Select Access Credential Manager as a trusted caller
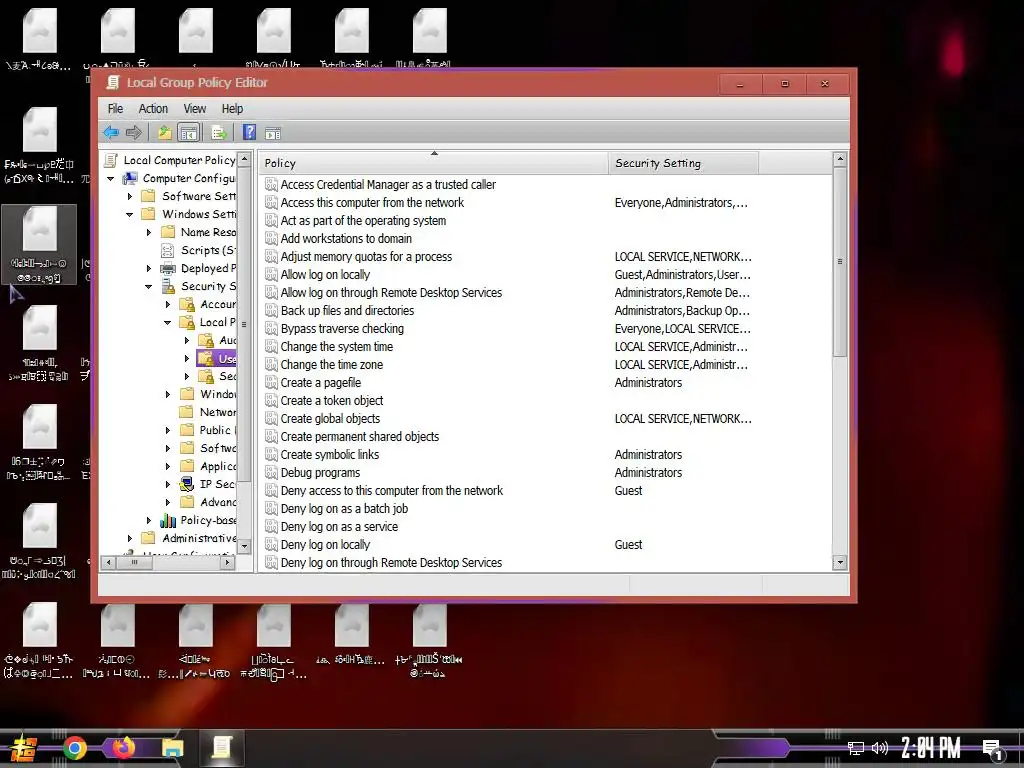Image resolution: width=1024 pixels, height=768 pixels. point(388,185)
